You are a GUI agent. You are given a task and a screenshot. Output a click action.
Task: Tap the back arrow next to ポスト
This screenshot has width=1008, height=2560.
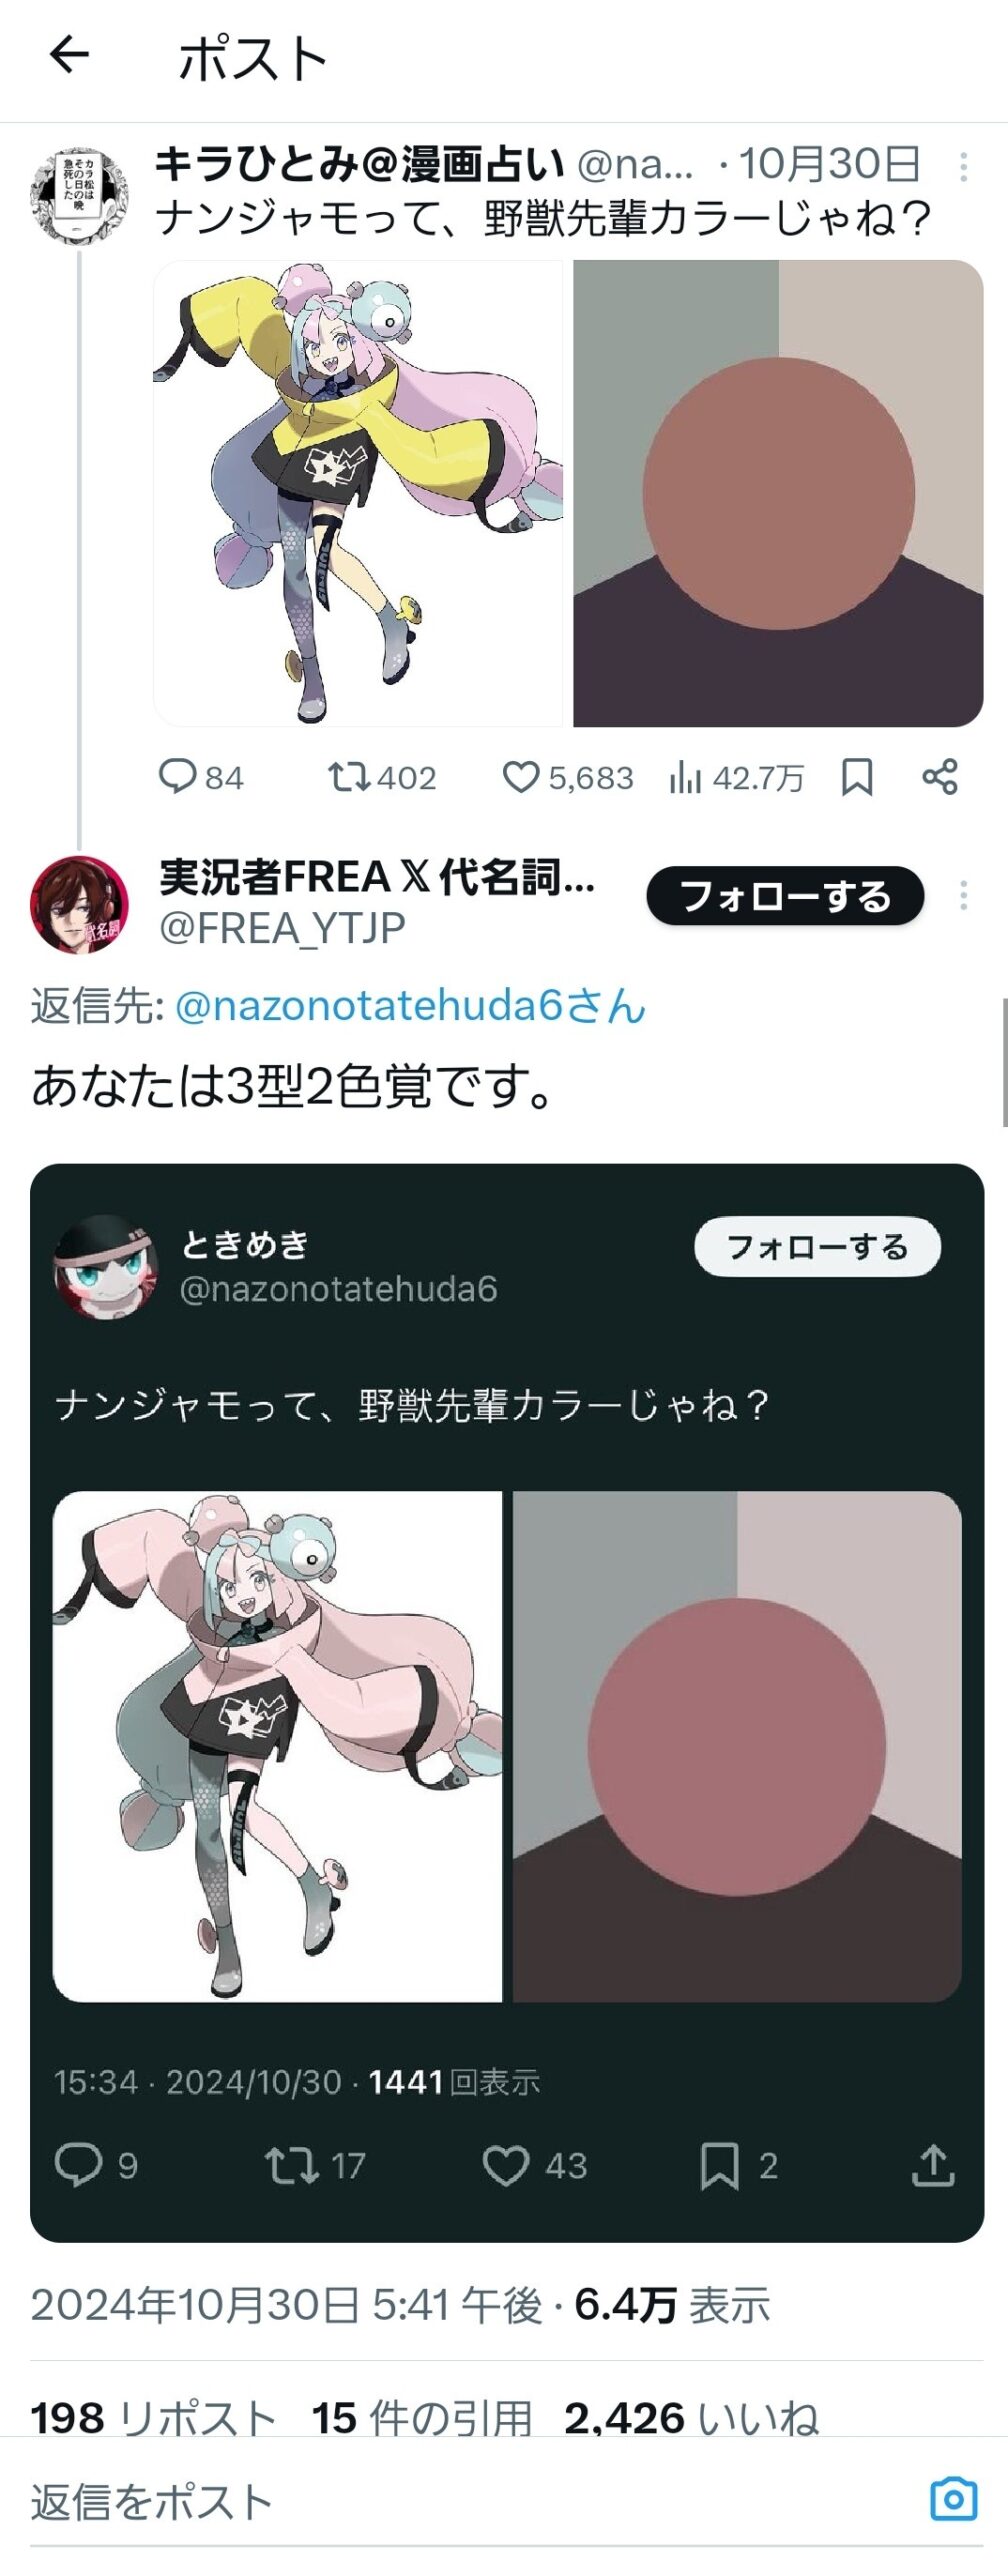[x=69, y=55]
